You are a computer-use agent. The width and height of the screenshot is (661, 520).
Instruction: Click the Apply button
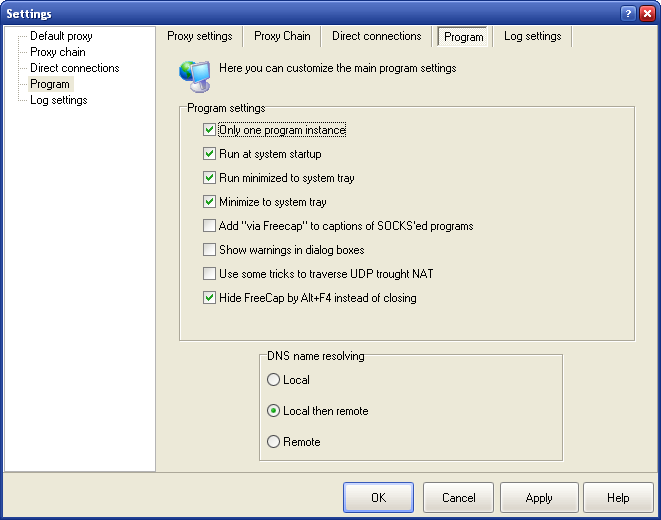(x=539, y=497)
